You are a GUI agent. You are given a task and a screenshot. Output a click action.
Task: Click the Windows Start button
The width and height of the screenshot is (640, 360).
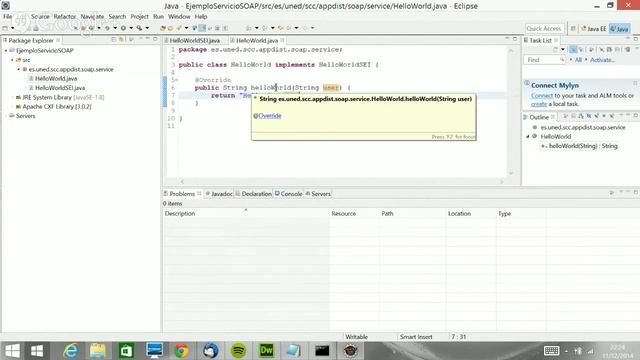click(x=12, y=351)
